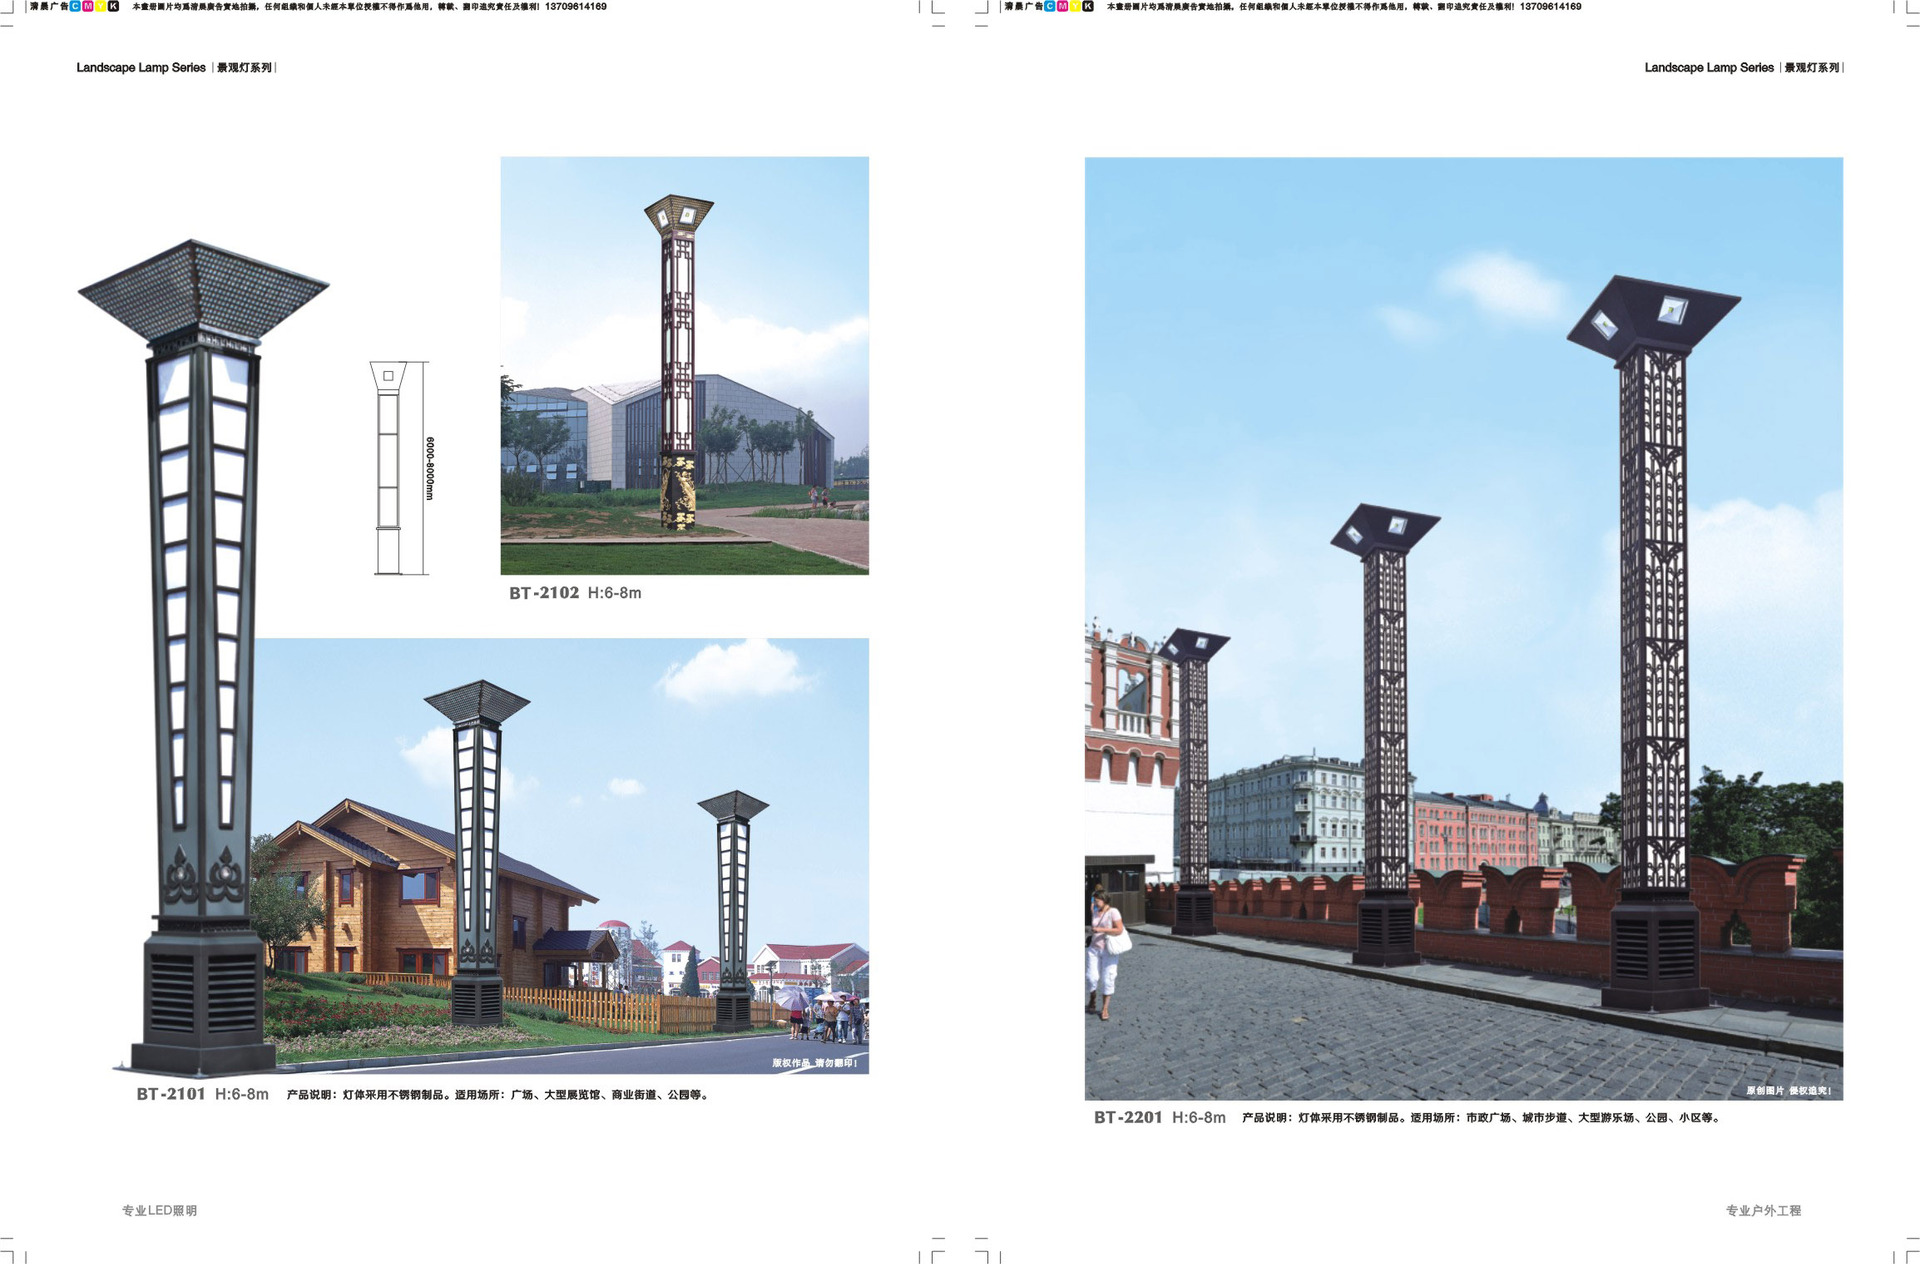Click the magenta M swatch on left page header
Image resolution: width=1920 pixels, height=1264 pixels.
click(x=88, y=6)
